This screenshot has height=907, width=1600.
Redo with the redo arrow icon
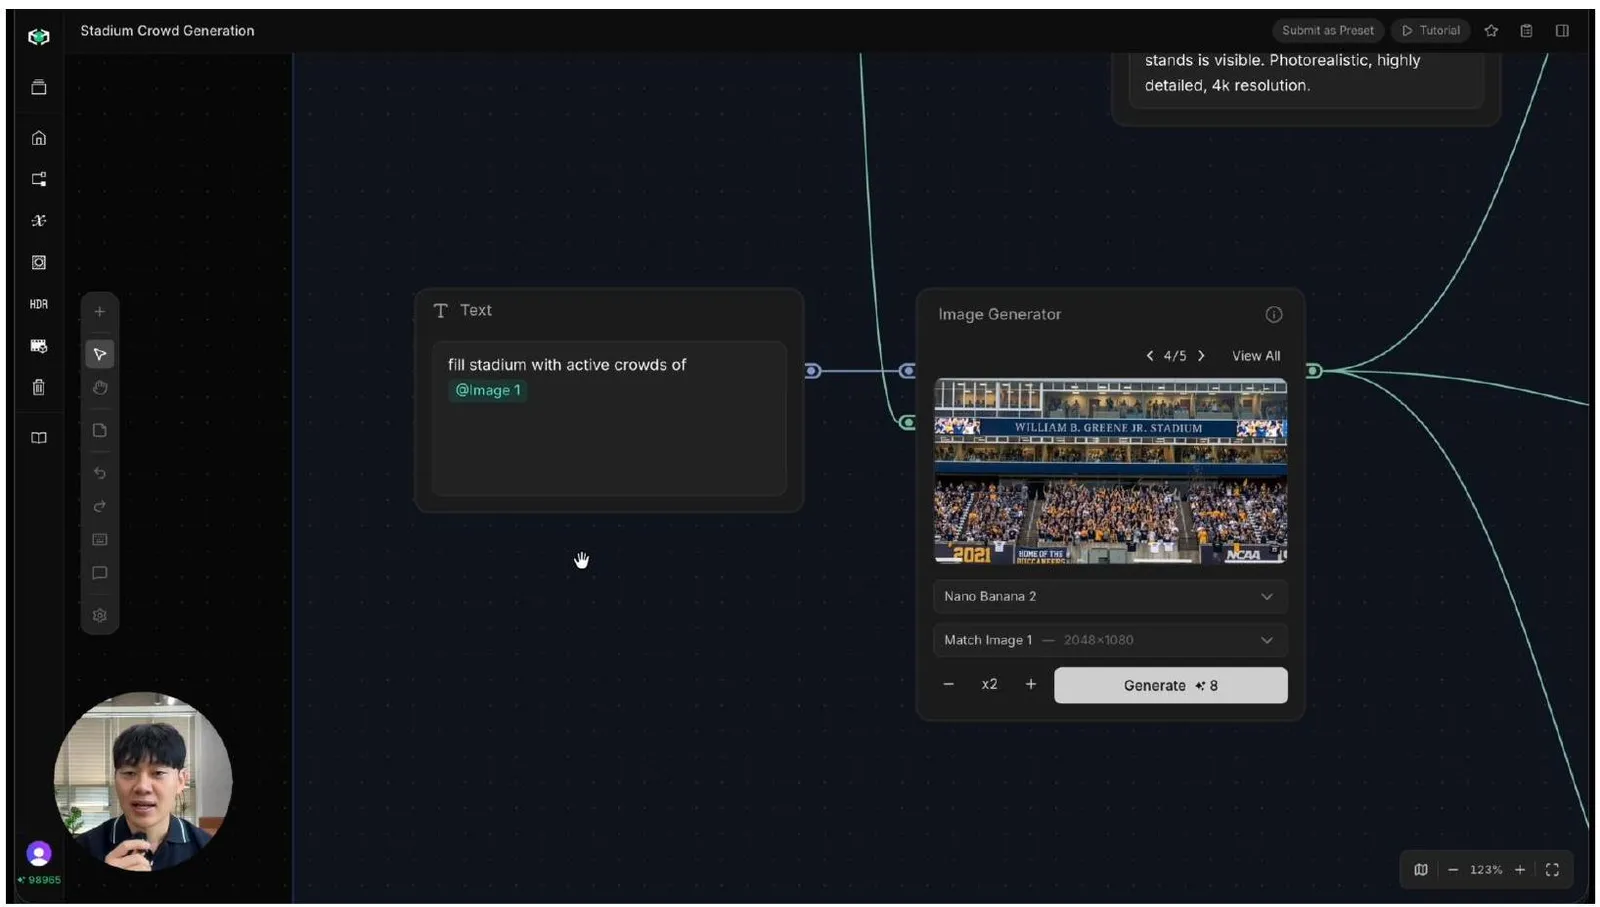point(100,506)
